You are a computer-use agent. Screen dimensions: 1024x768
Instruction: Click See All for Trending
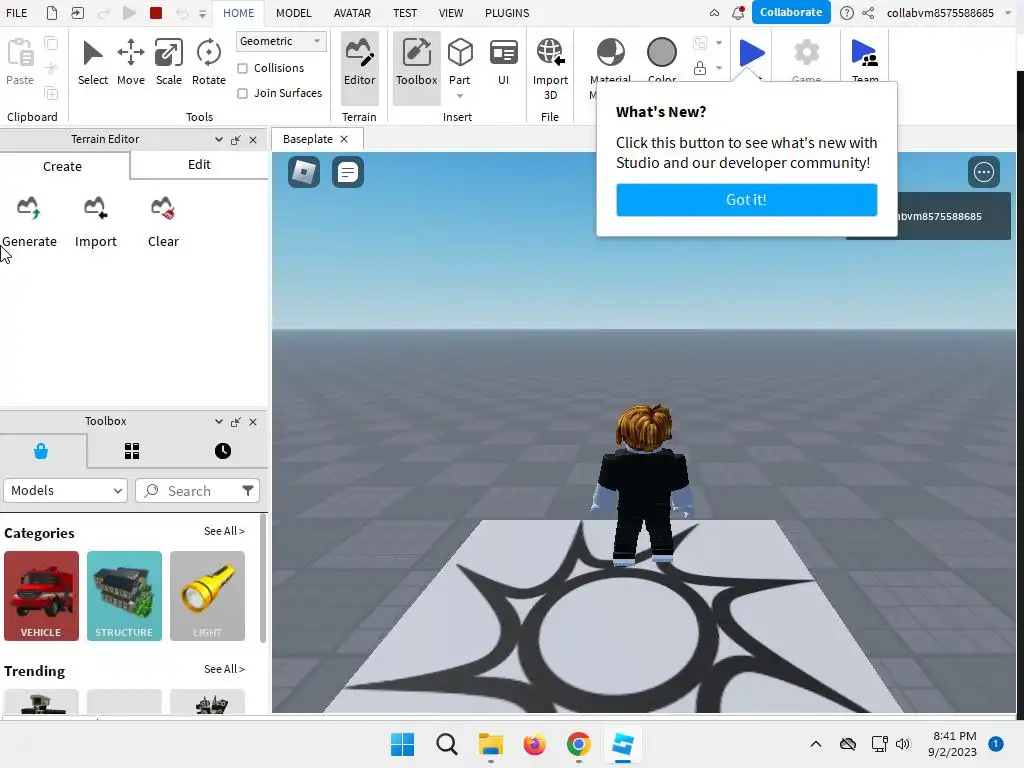click(x=224, y=669)
